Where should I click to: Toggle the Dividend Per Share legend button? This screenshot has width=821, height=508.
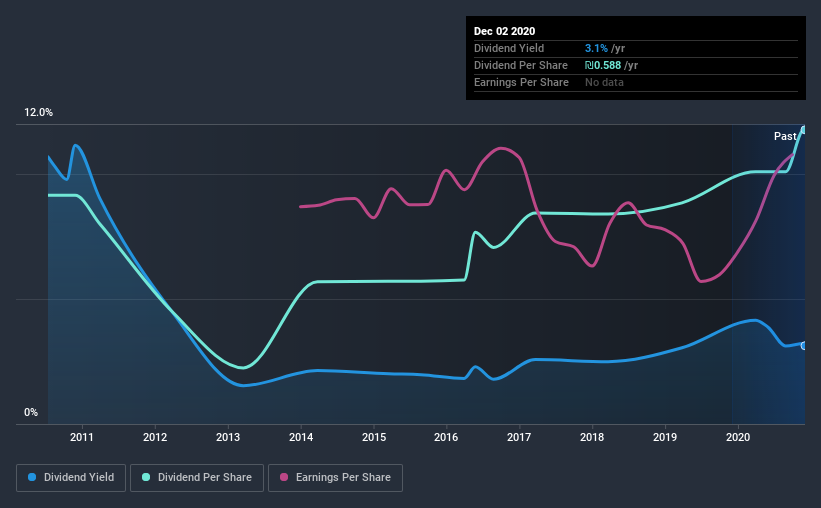pos(197,478)
